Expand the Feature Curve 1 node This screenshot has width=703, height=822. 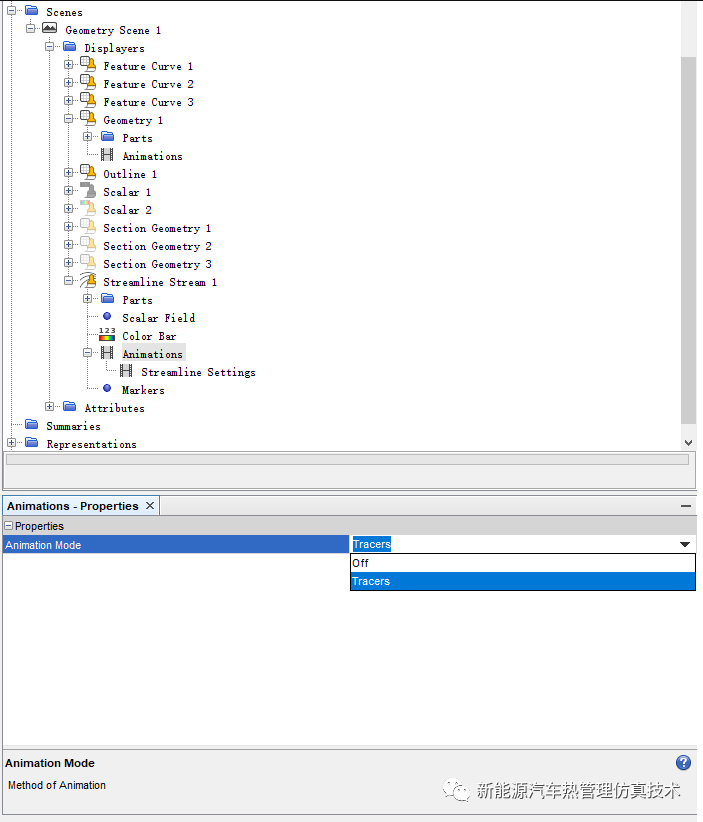point(69,64)
